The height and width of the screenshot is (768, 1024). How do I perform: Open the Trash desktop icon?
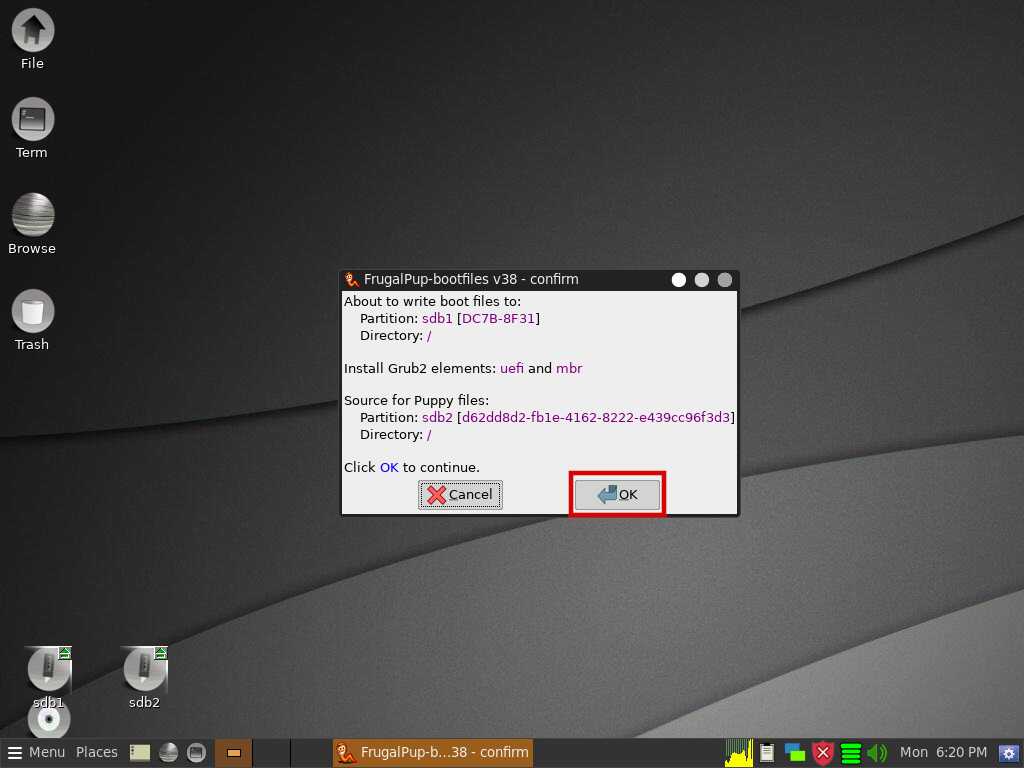click(32, 311)
